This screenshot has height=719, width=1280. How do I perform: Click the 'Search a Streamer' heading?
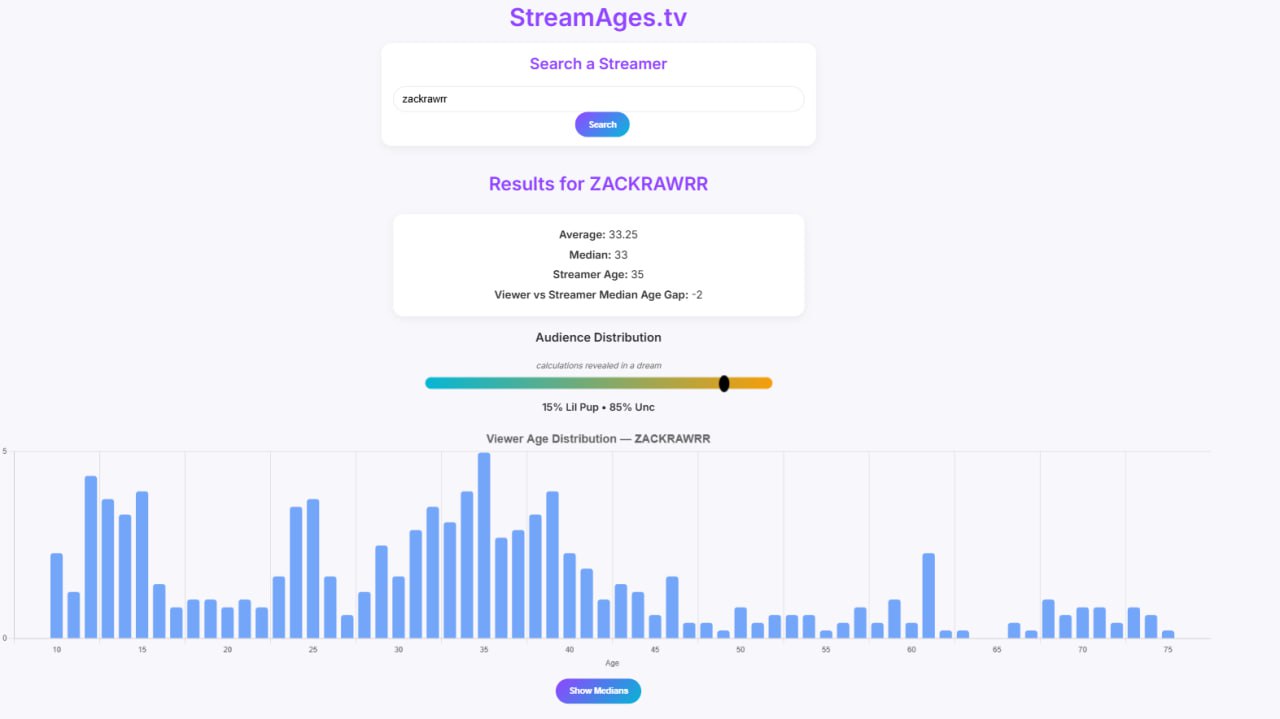(x=598, y=64)
